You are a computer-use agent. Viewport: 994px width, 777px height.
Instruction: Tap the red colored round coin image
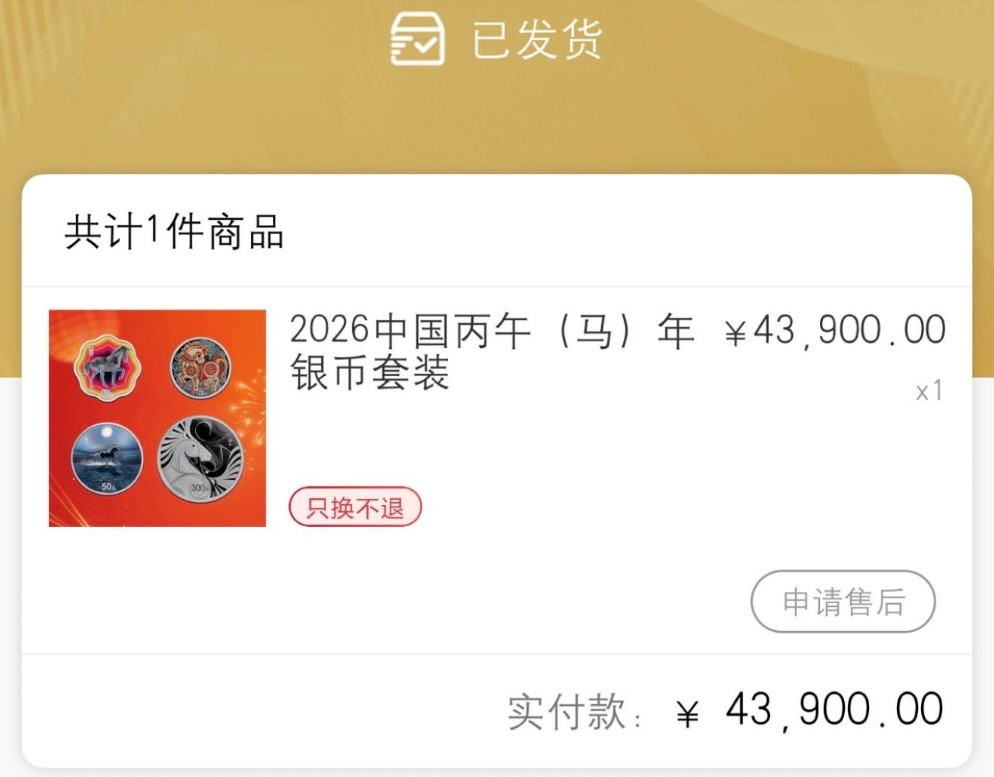(x=200, y=367)
